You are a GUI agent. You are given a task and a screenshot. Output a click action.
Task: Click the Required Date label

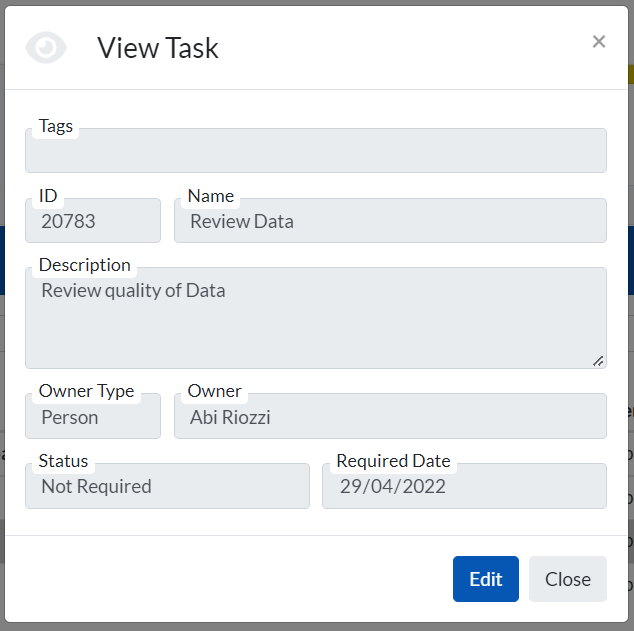393,461
